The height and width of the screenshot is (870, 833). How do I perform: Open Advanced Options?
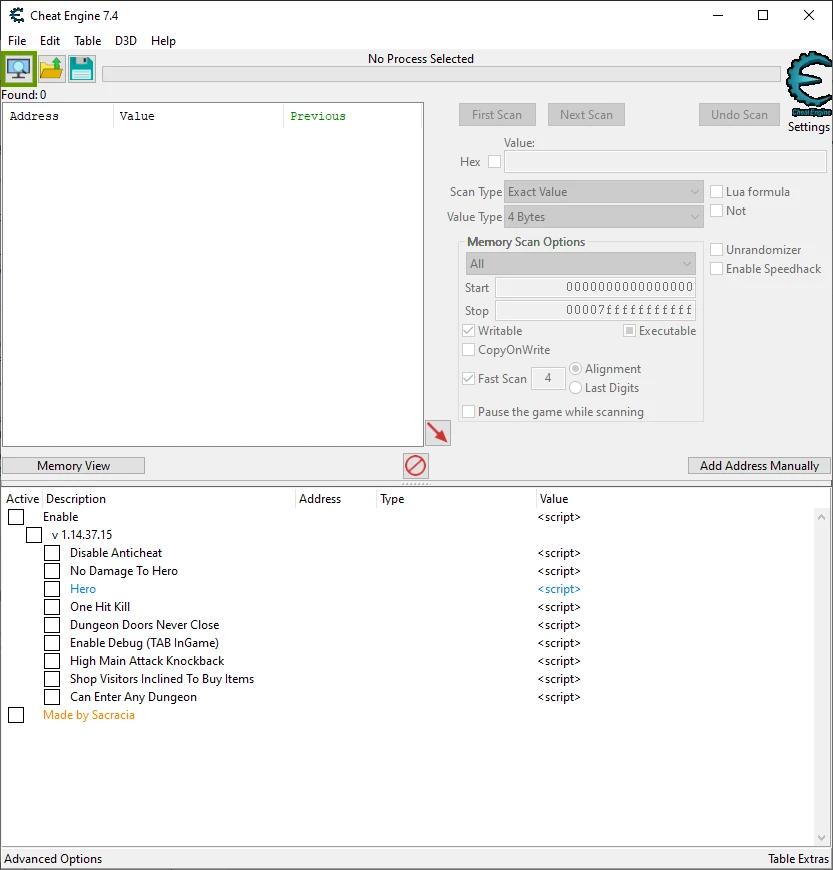(53, 858)
